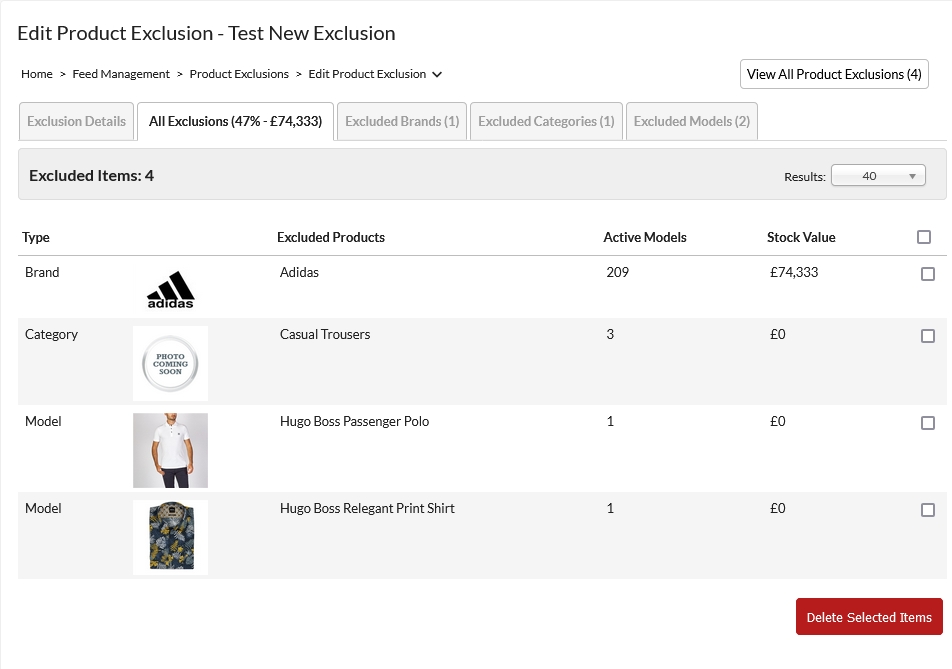
Task: Click the Photo Coming Soon placeholder image
Action: pos(170,363)
